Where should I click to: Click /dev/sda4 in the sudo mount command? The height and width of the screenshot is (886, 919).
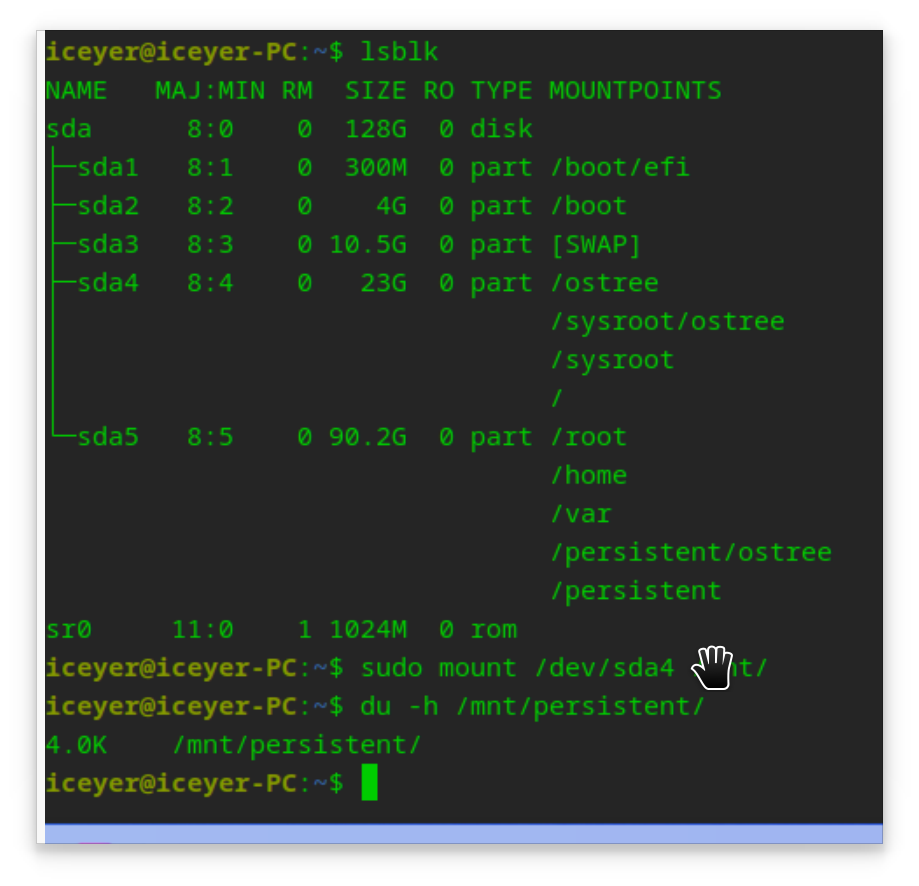(x=604, y=668)
